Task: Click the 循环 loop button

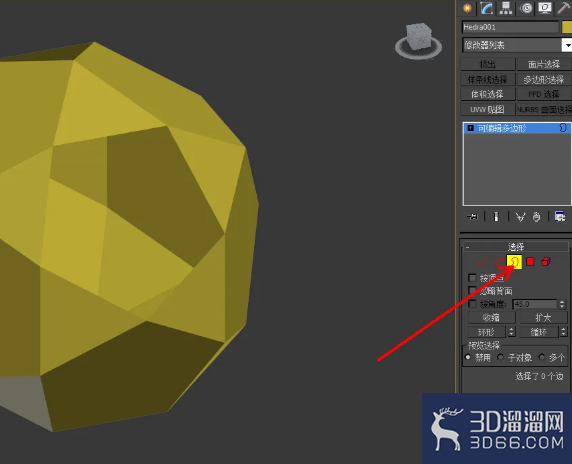Action: coord(539,332)
